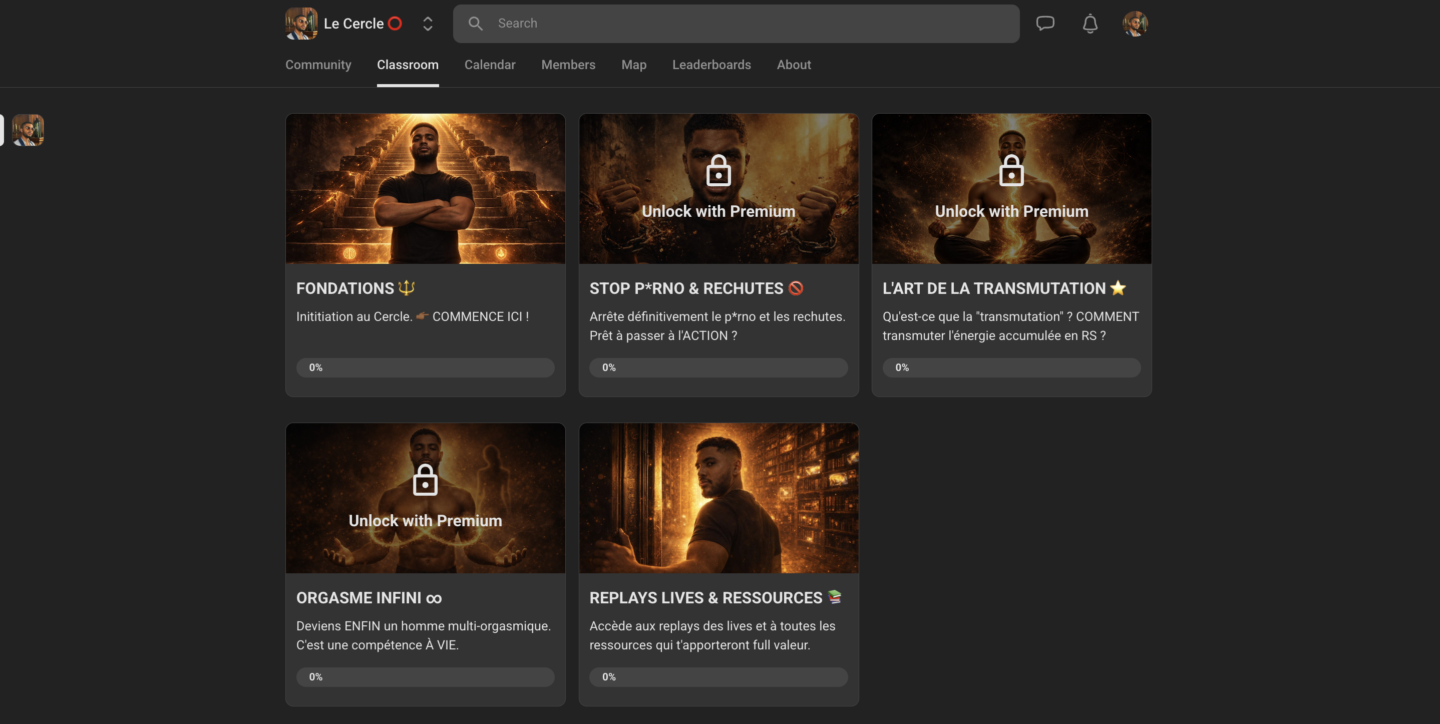Viewport: 1440px width, 724px height.
Task: Go to the Members tab
Action: [x=568, y=65]
